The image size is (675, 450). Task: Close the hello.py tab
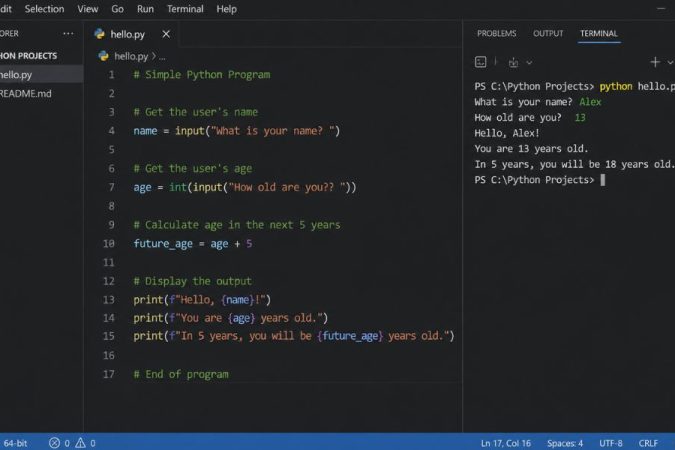coord(166,34)
